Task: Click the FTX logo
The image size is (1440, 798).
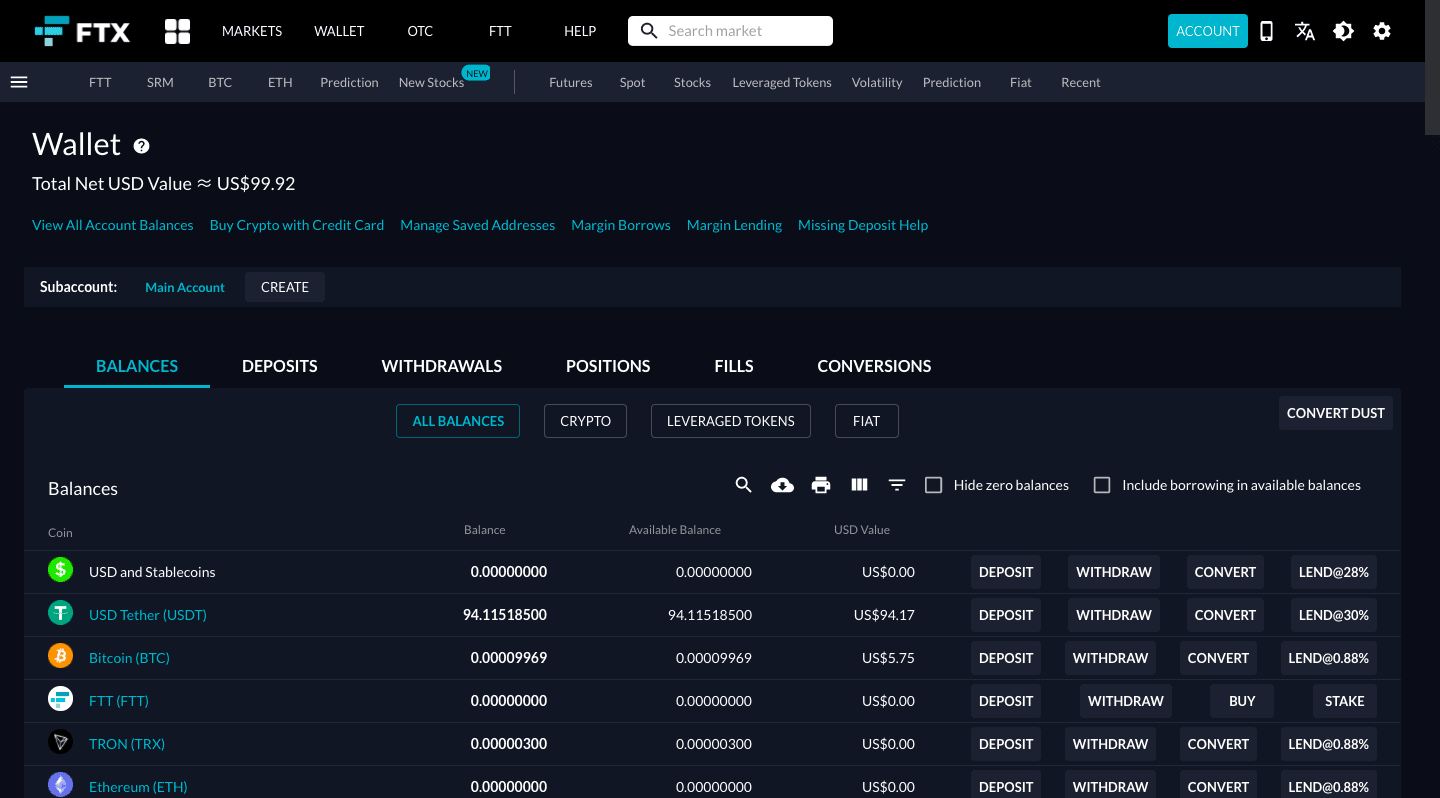Action: (x=82, y=31)
